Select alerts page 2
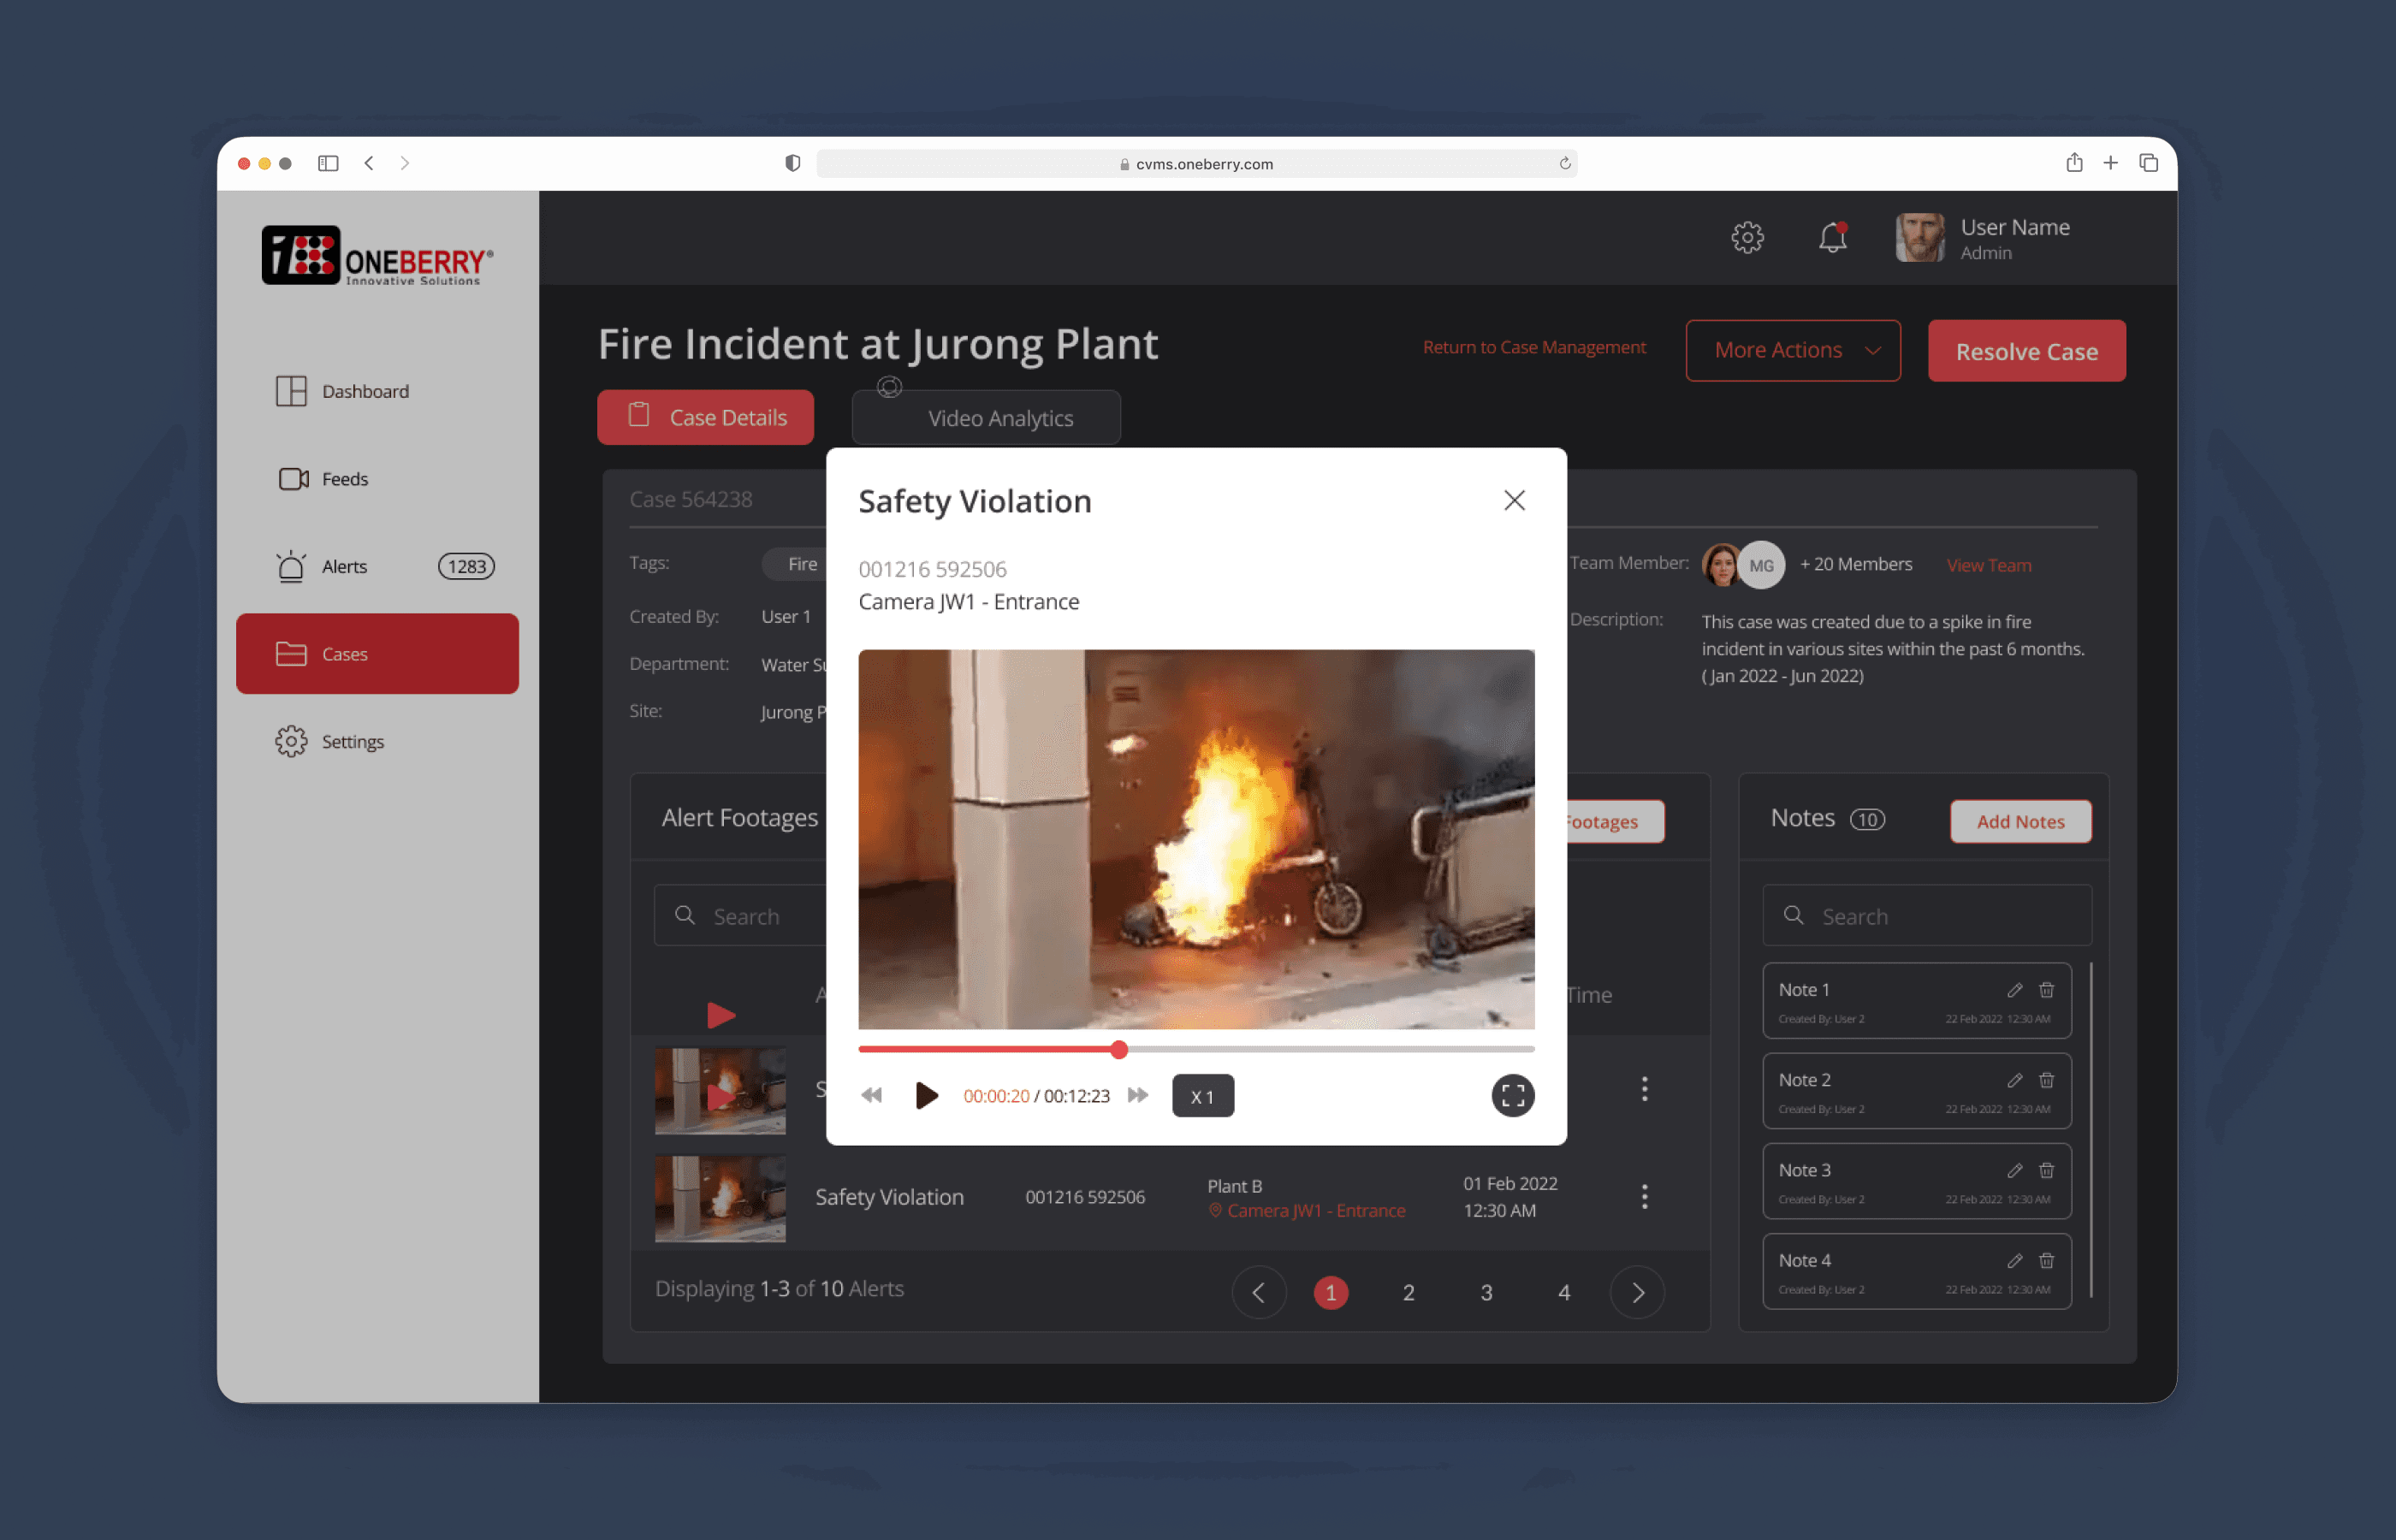Viewport: 2396px width, 1540px height. pyautogui.click(x=1408, y=1292)
